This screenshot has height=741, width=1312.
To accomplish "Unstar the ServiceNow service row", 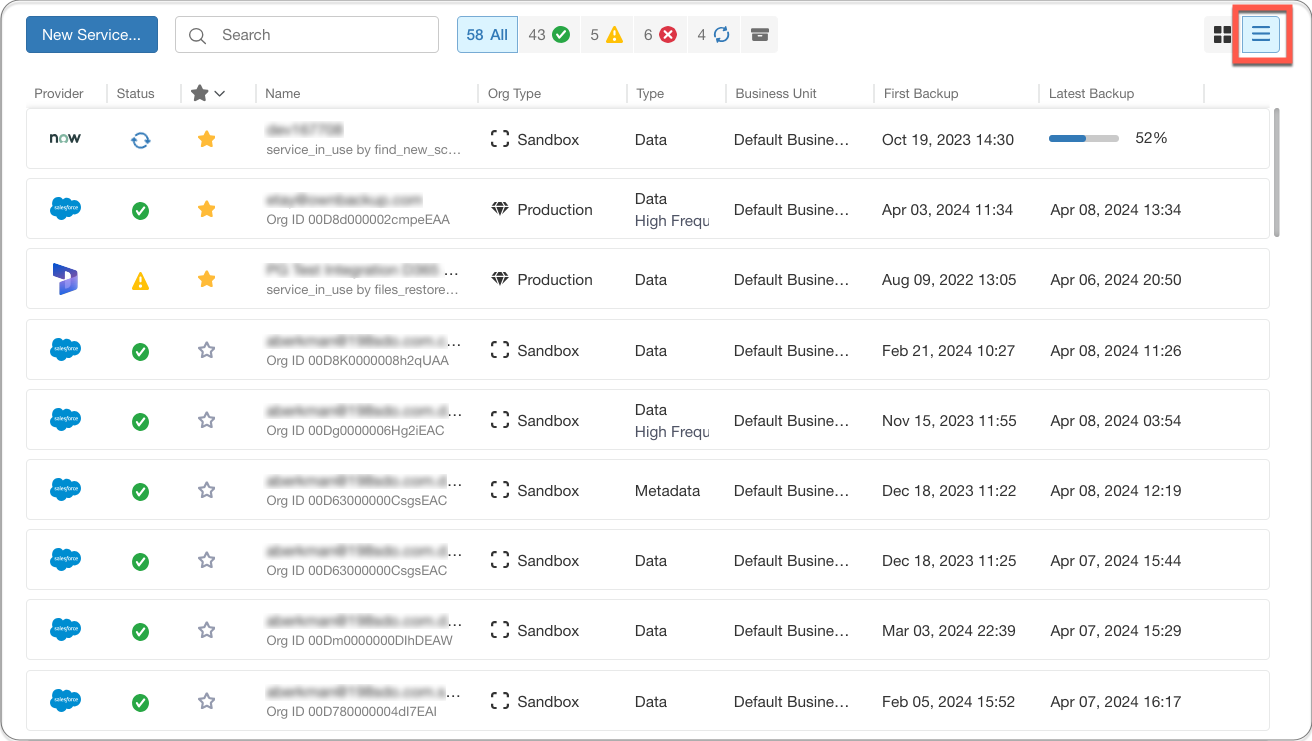I will coord(207,139).
